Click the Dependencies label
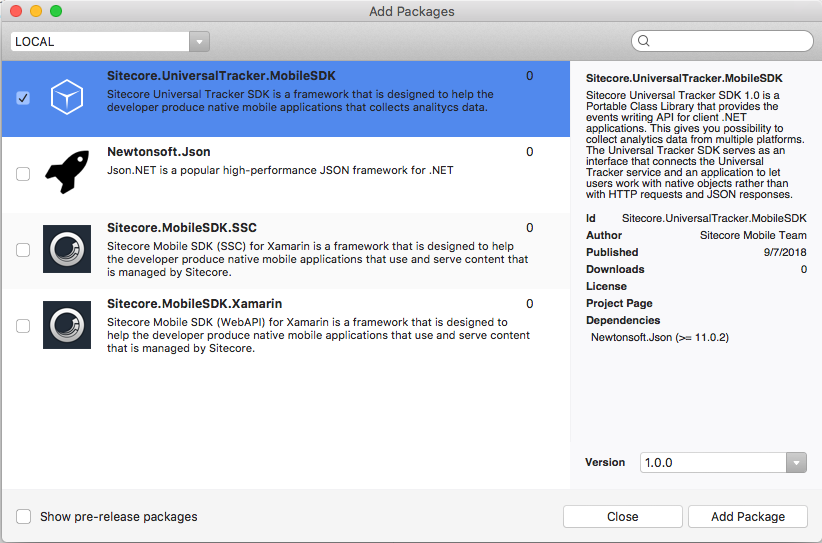The height and width of the screenshot is (543, 822). pyautogui.click(x=623, y=320)
